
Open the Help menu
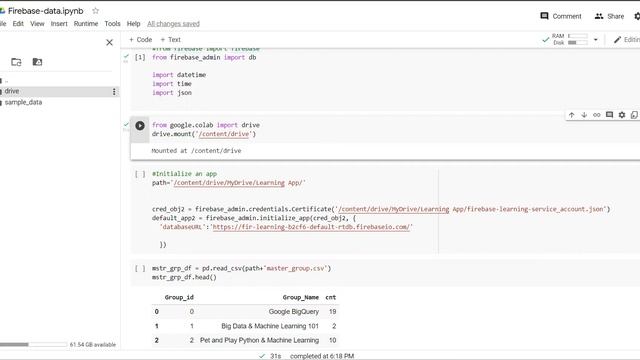pyautogui.click(x=133, y=24)
